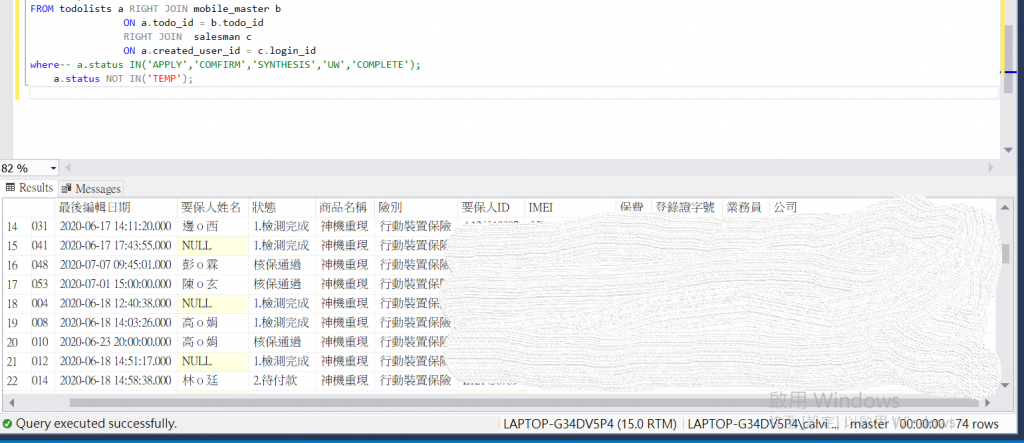The width and height of the screenshot is (1024, 443).
Task: Click the date cell 2020-06-17 17:43:55.000
Action: (x=116, y=246)
